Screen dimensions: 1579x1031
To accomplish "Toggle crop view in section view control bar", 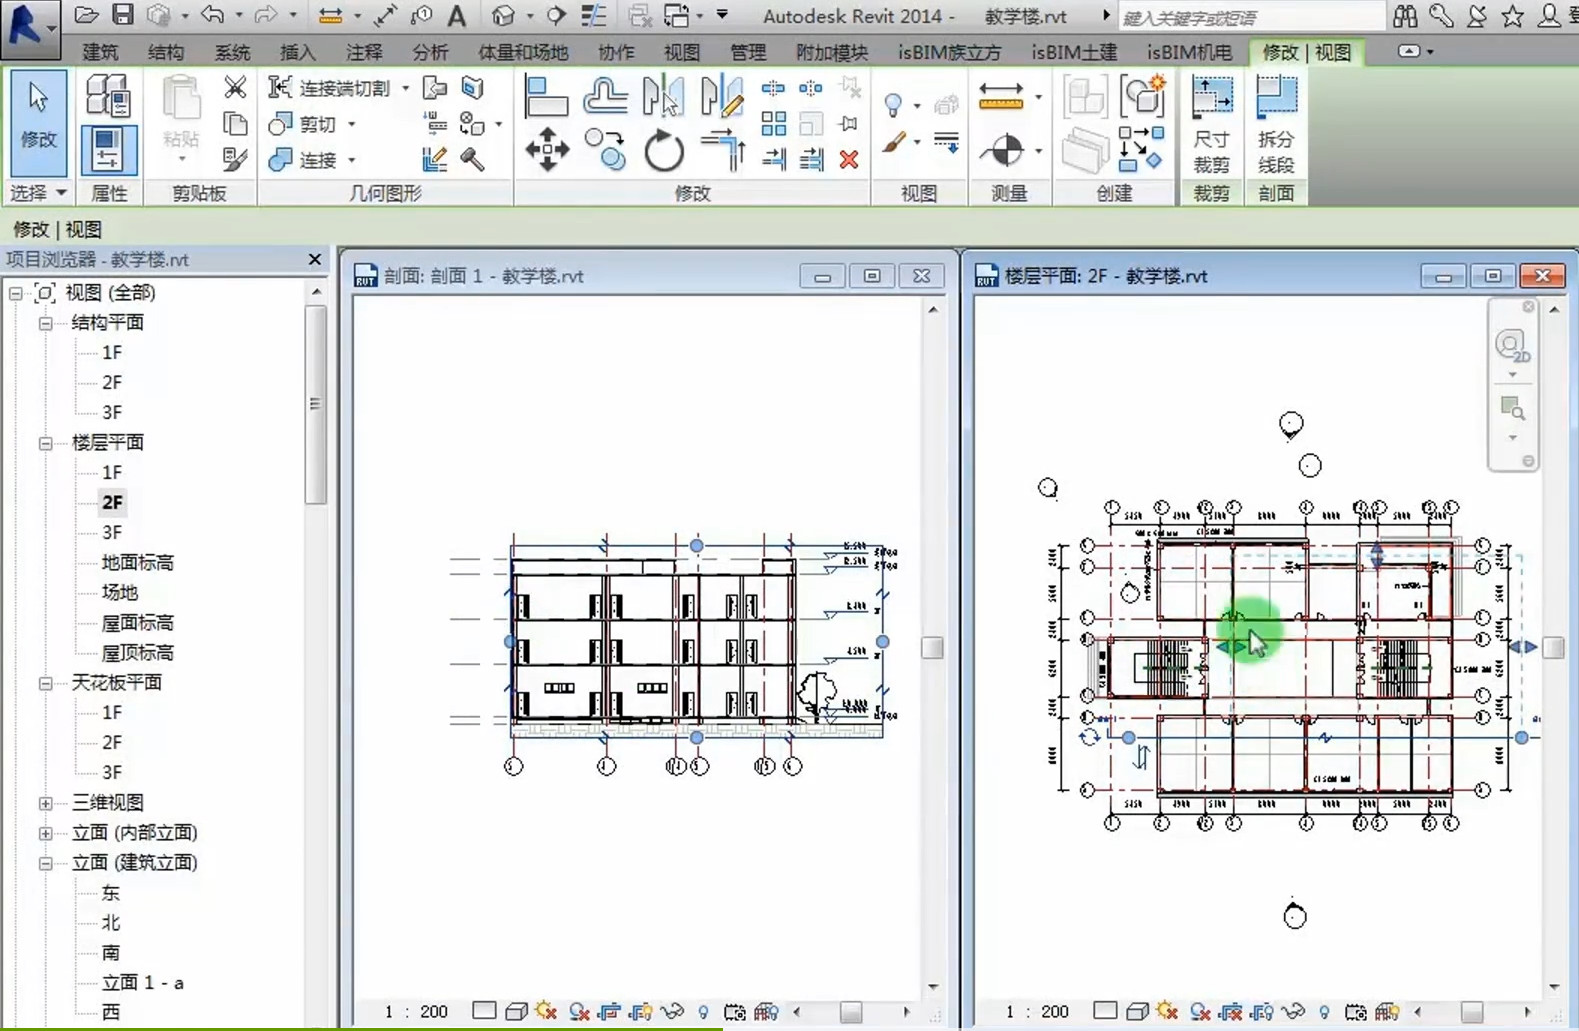I will click(x=609, y=1012).
